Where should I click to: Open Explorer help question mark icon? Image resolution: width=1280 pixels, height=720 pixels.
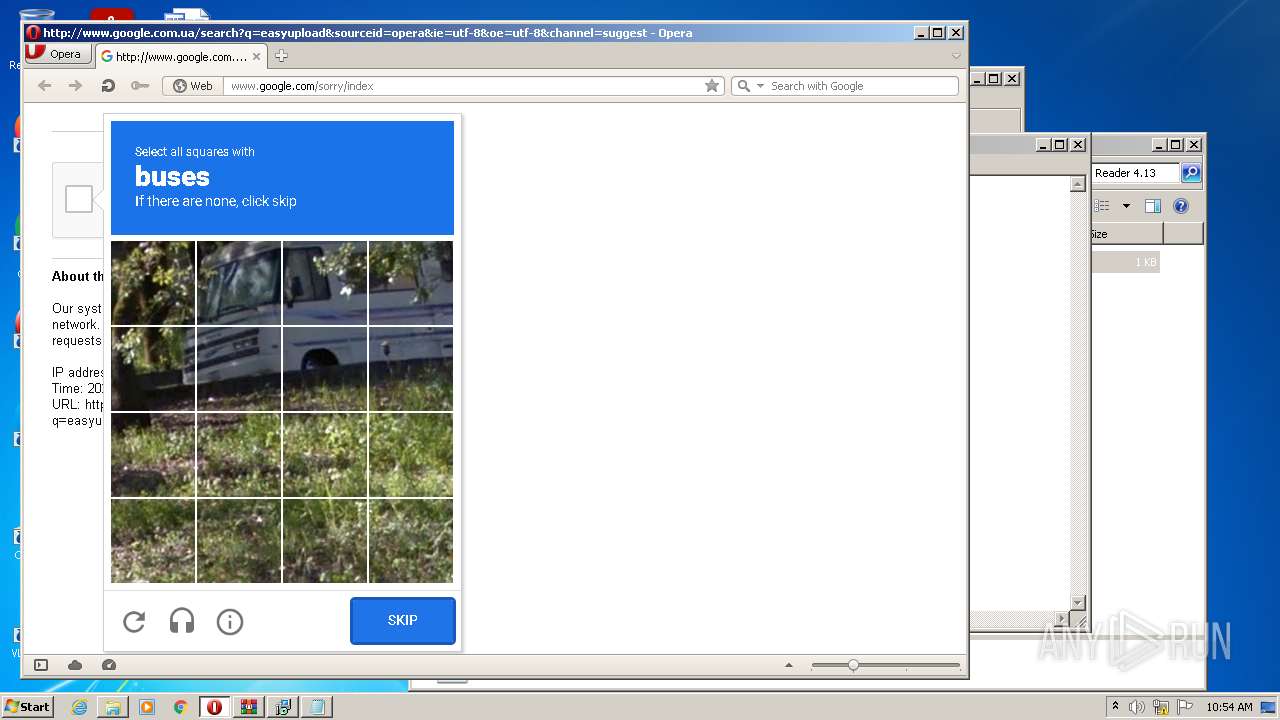coord(1181,206)
